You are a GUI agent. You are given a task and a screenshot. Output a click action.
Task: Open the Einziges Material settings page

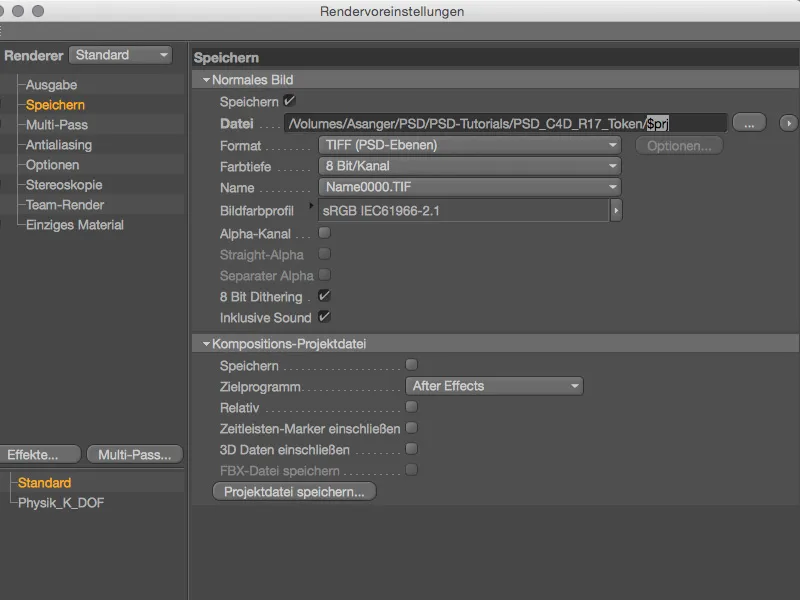(74, 225)
